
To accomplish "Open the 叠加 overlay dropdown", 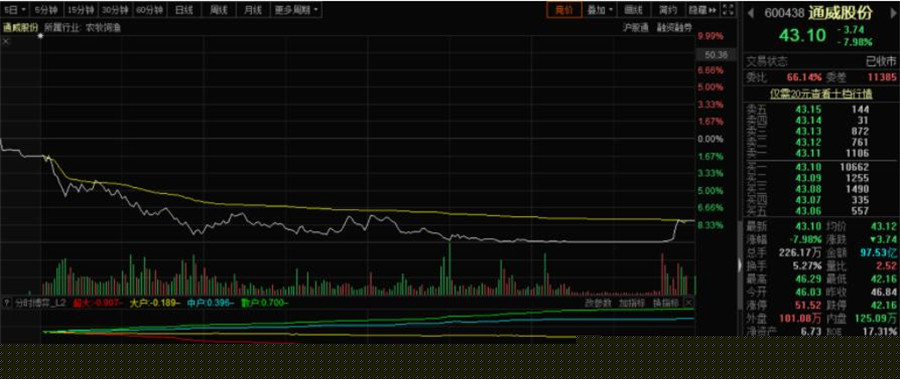I will [600, 10].
